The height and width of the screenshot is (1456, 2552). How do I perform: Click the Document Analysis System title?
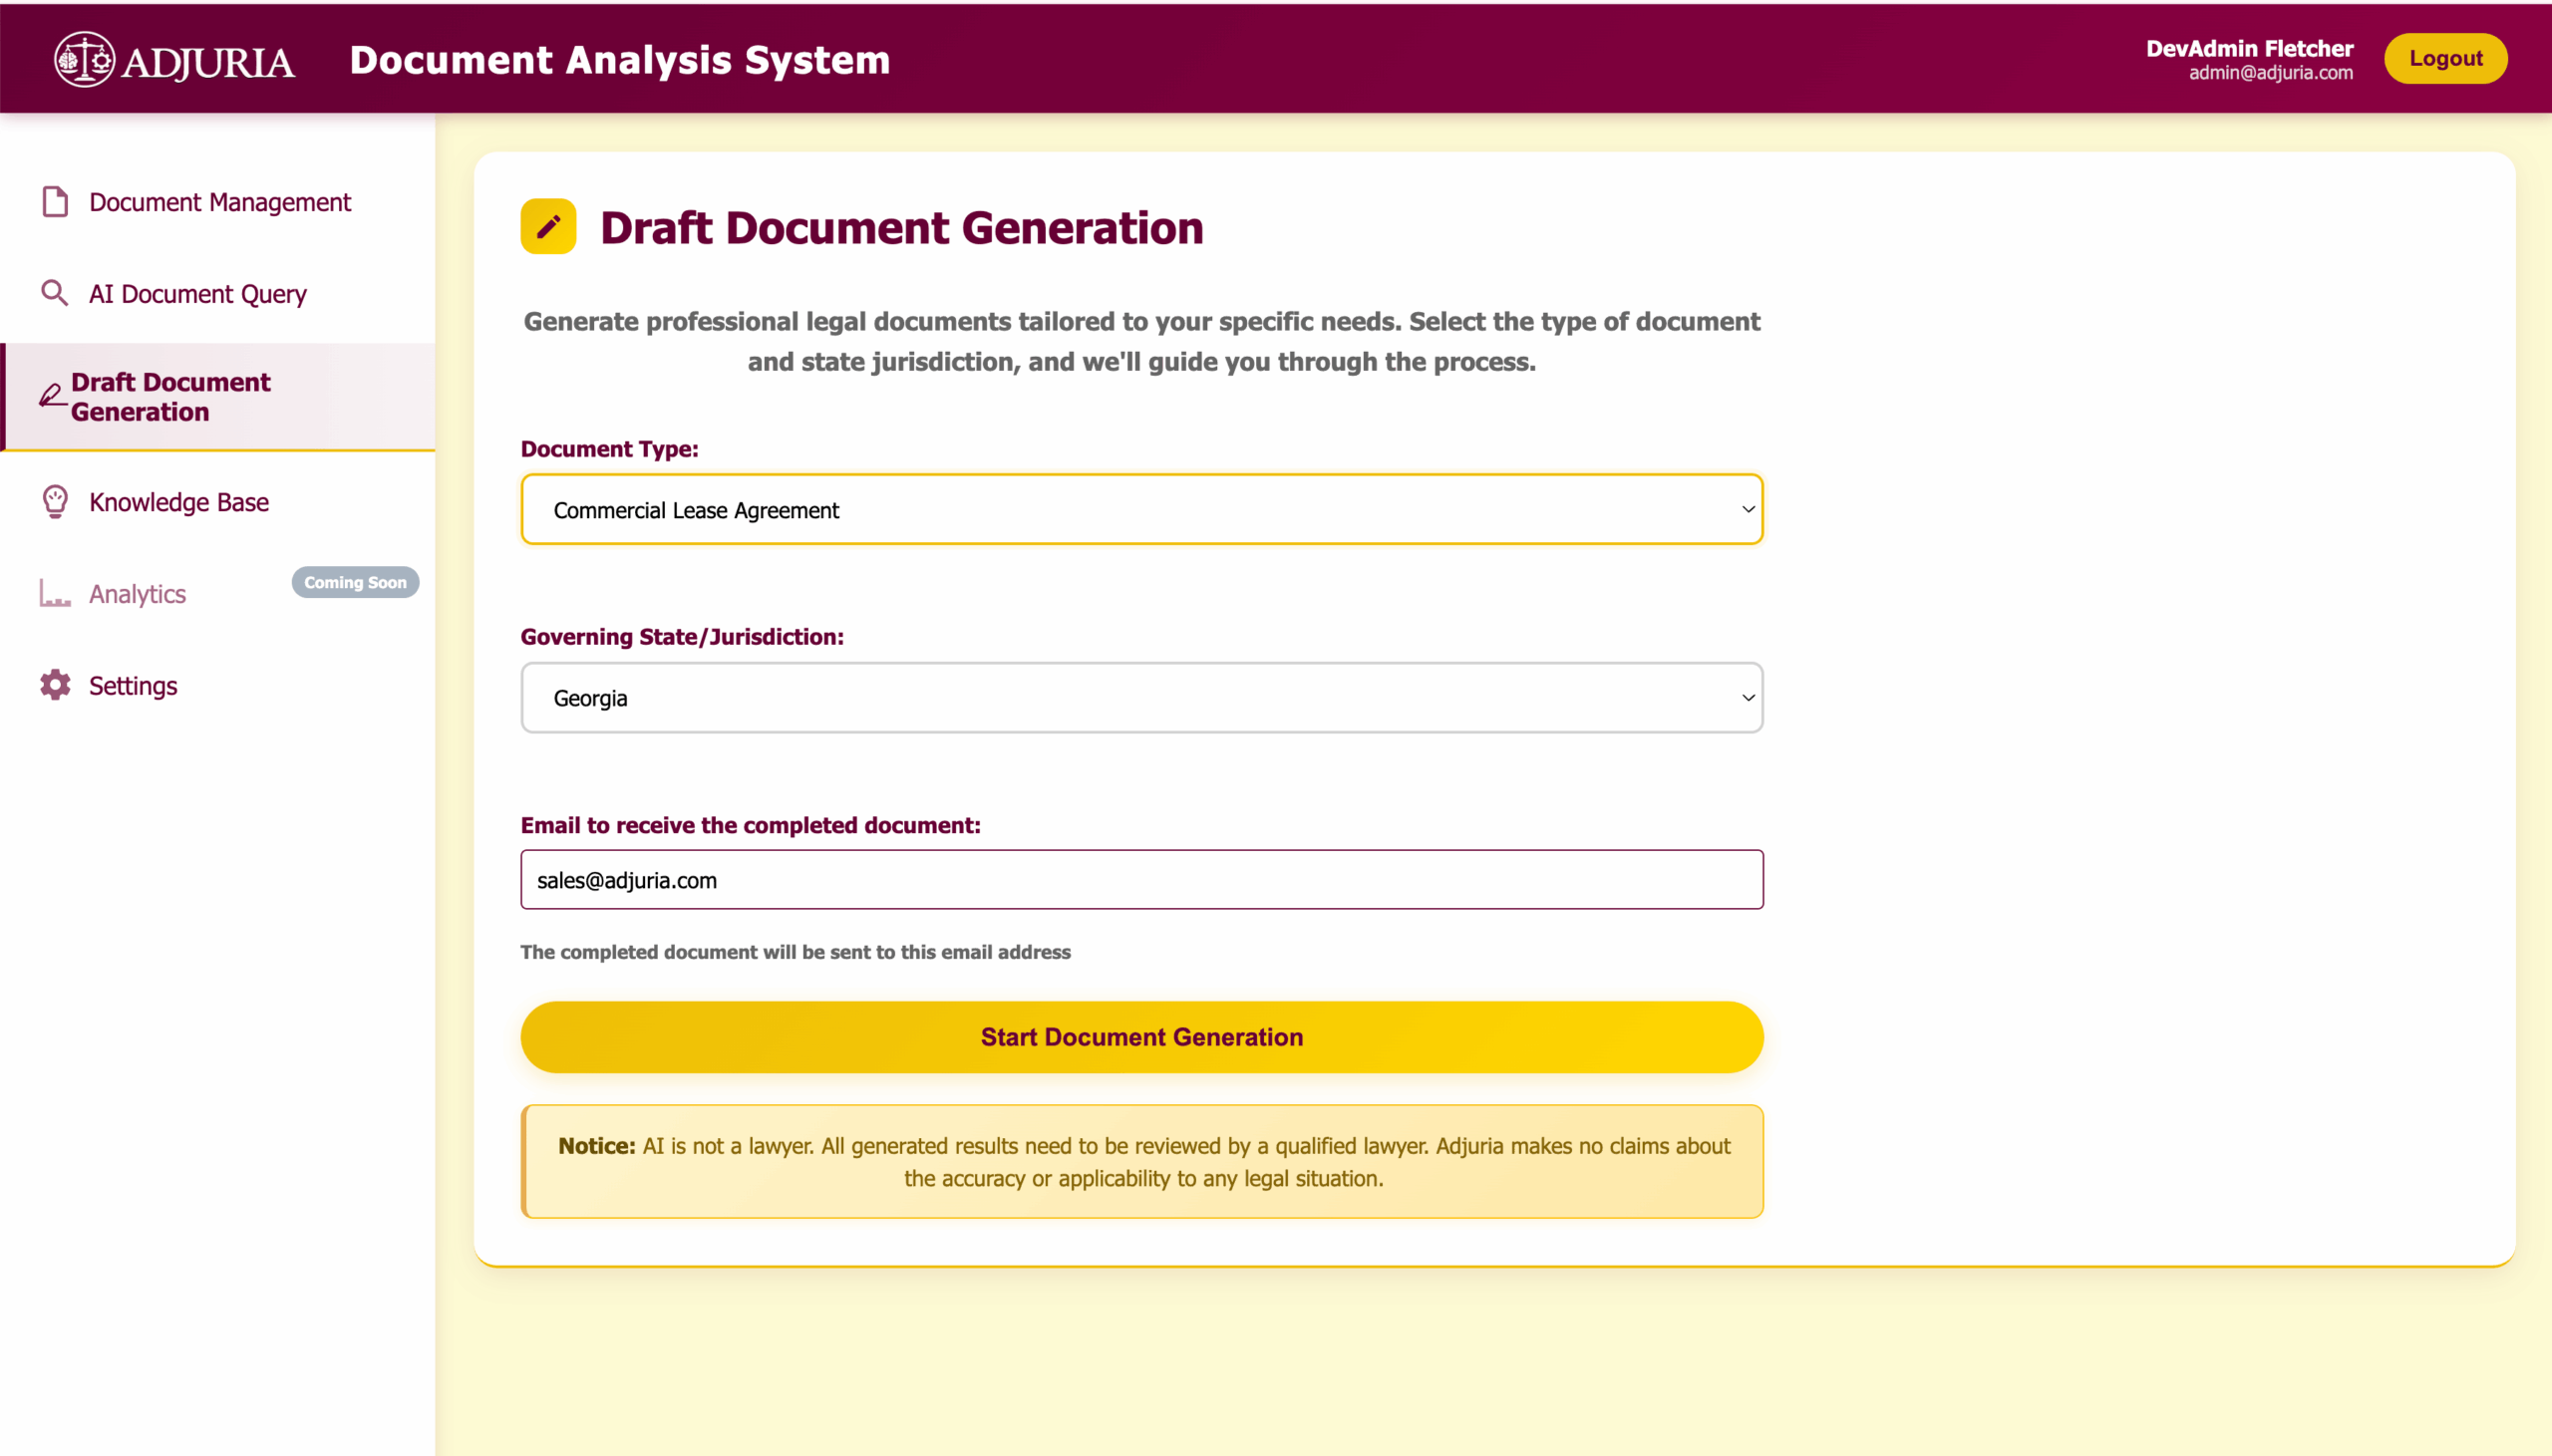[620, 59]
